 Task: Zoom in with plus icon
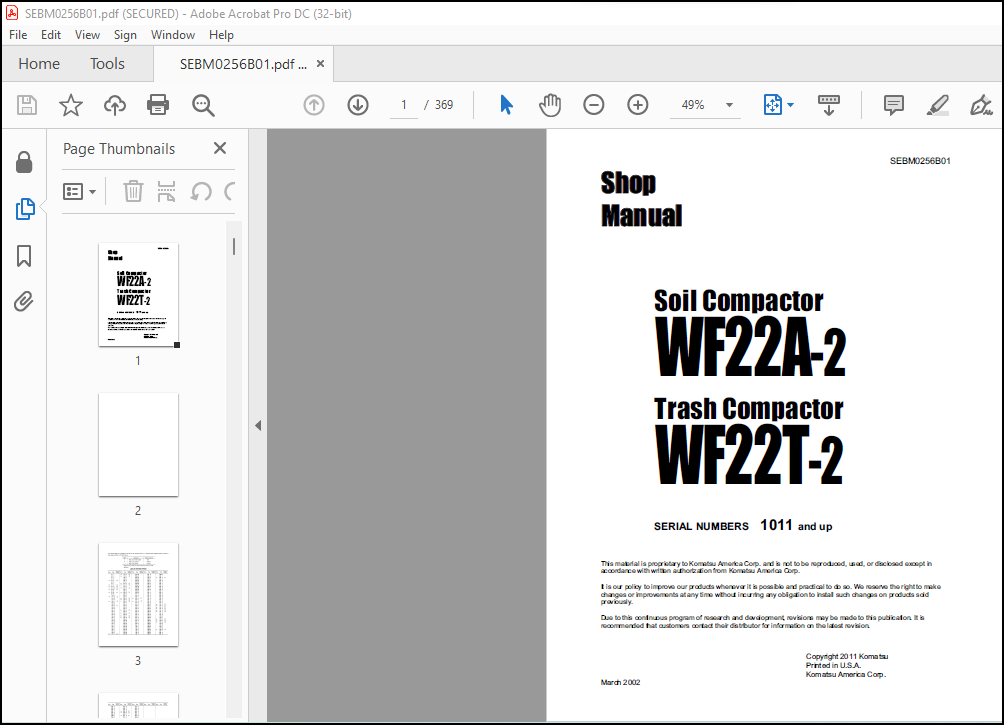tap(638, 105)
